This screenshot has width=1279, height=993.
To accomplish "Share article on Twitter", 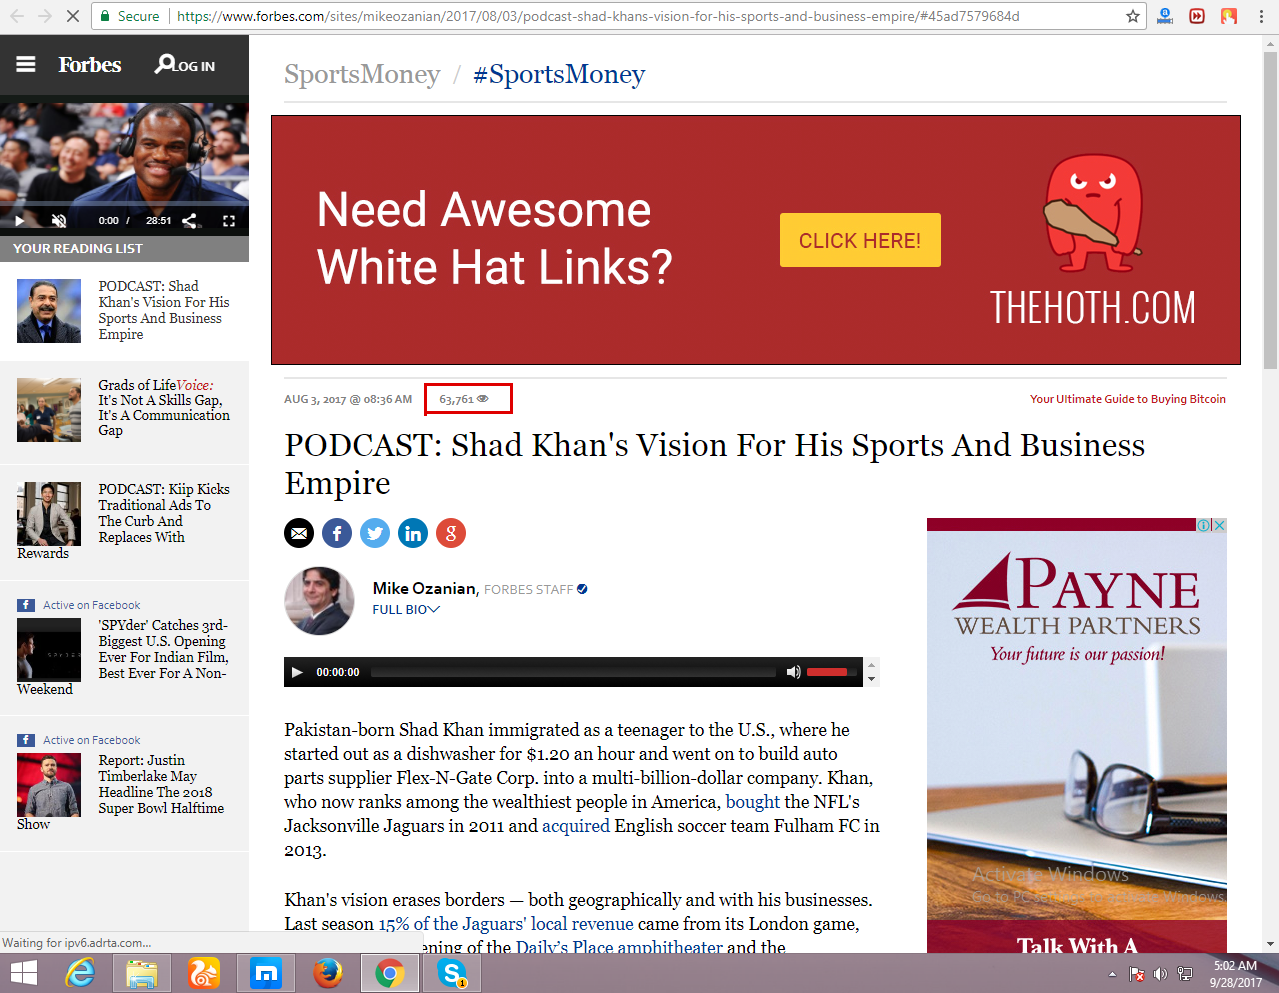I will pyautogui.click(x=375, y=533).
